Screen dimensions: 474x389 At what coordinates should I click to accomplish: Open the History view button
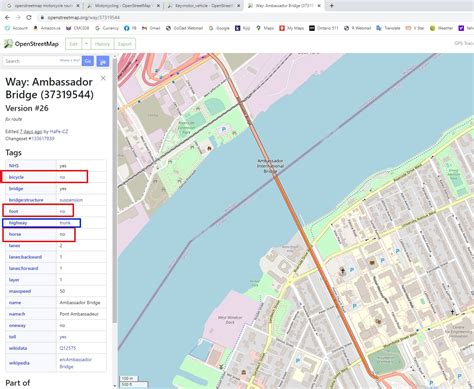point(102,44)
